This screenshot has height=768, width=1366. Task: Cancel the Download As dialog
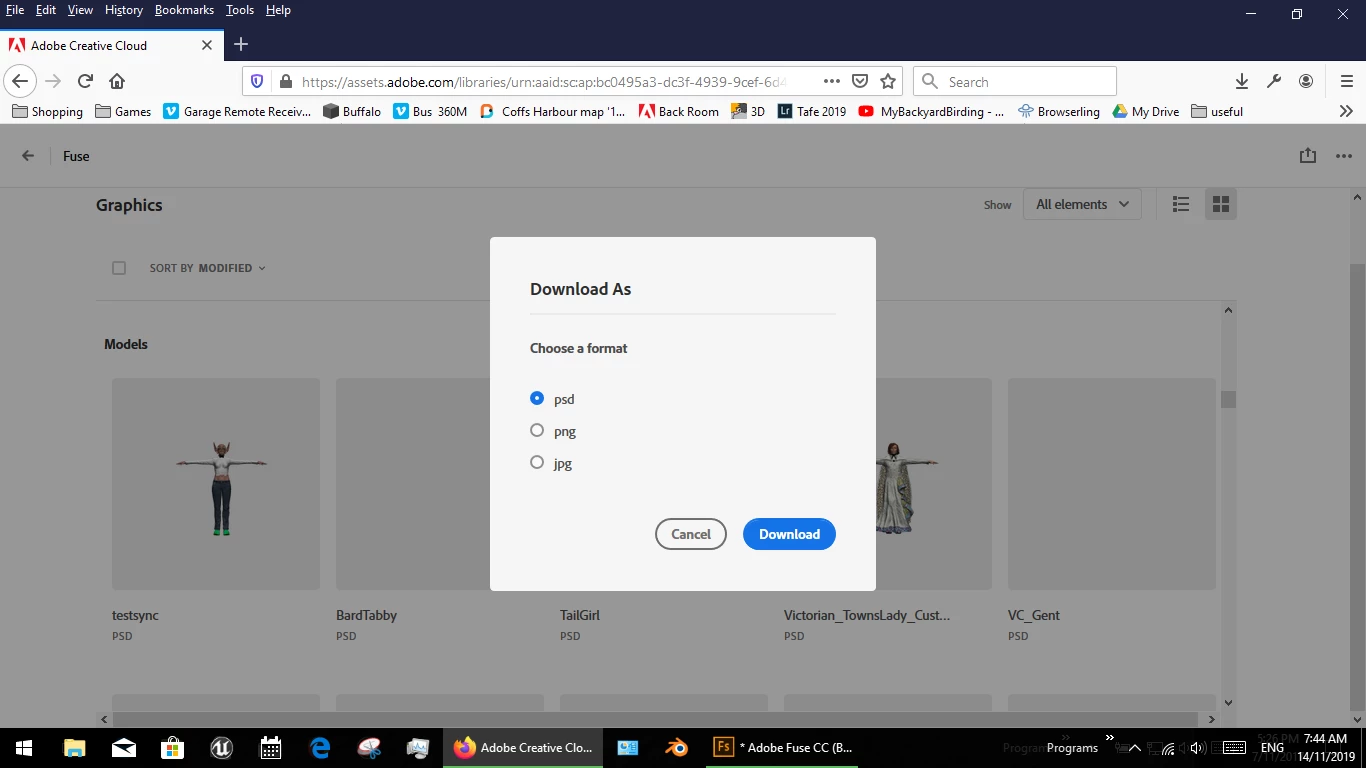click(690, 534)
